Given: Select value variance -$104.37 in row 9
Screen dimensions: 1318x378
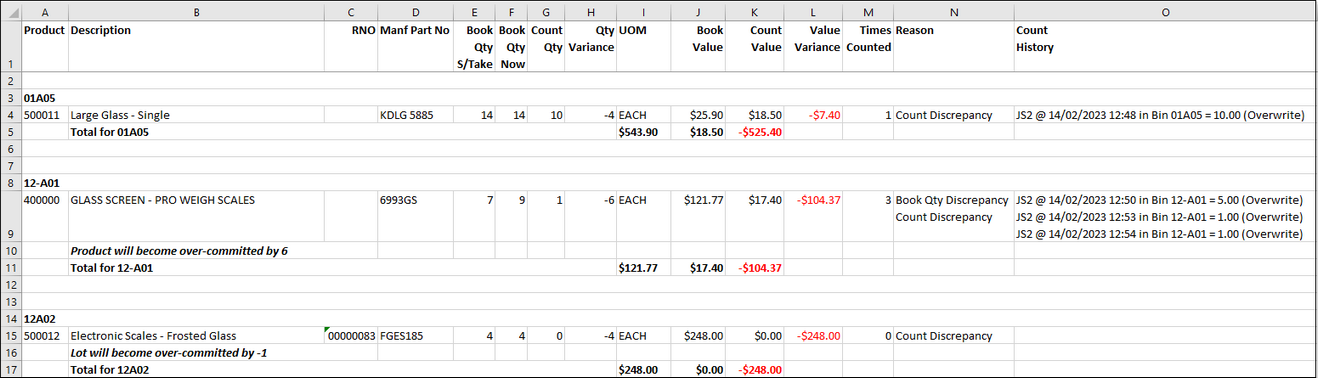Looking at the screenshot, I should 814,217.
